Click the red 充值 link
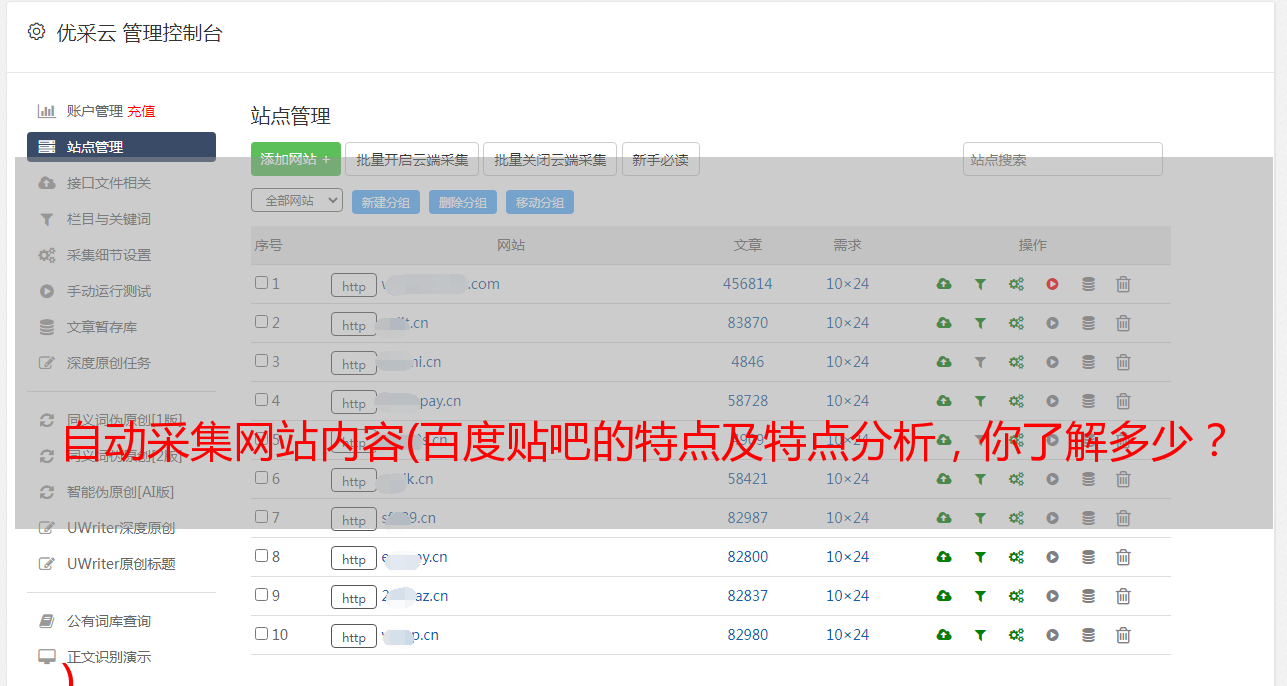 pyautogui.click(x=141, y=111)
